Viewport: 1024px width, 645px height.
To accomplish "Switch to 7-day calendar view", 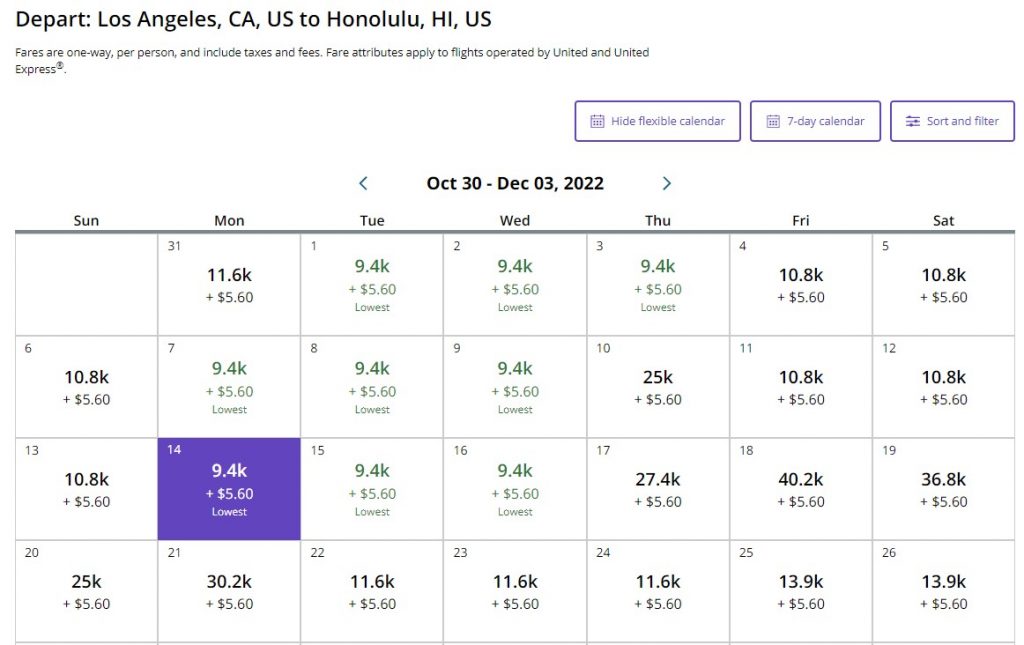I will click(x=815, y=121).
